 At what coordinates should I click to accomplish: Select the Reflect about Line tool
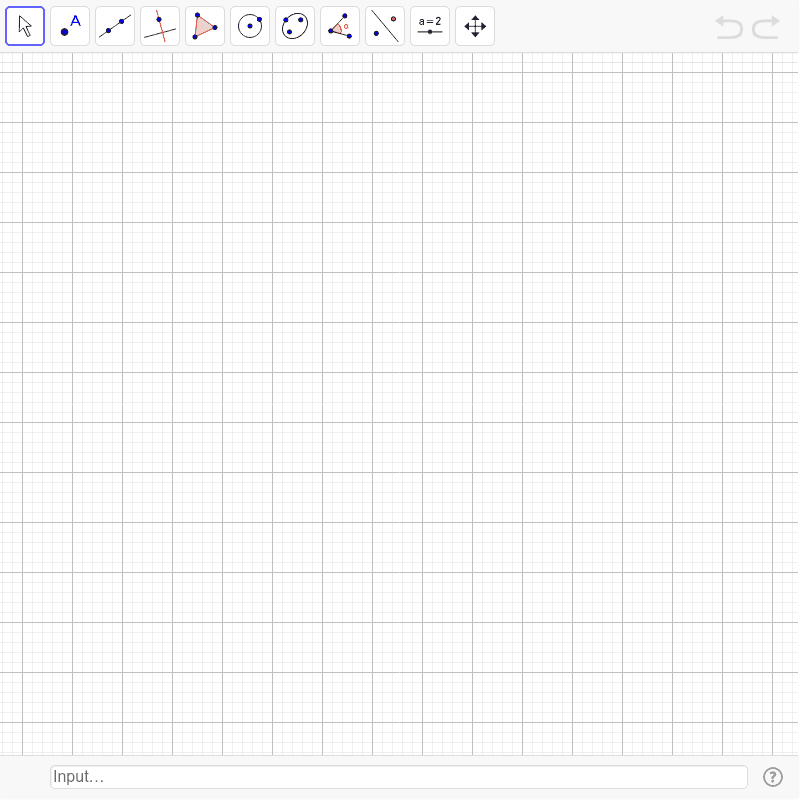click(385, 25)
